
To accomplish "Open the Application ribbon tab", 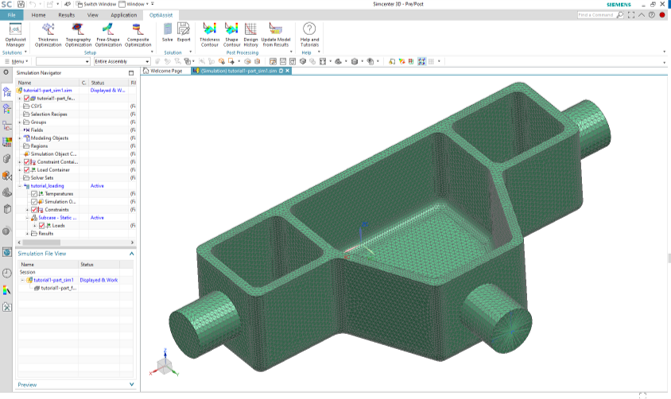I will tap(124, 15).
